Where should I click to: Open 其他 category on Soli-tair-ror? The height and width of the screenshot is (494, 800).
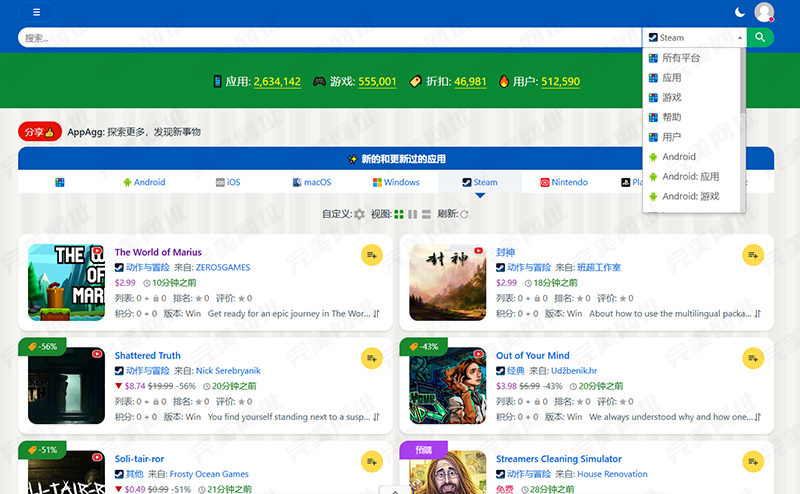pos(134,474)
